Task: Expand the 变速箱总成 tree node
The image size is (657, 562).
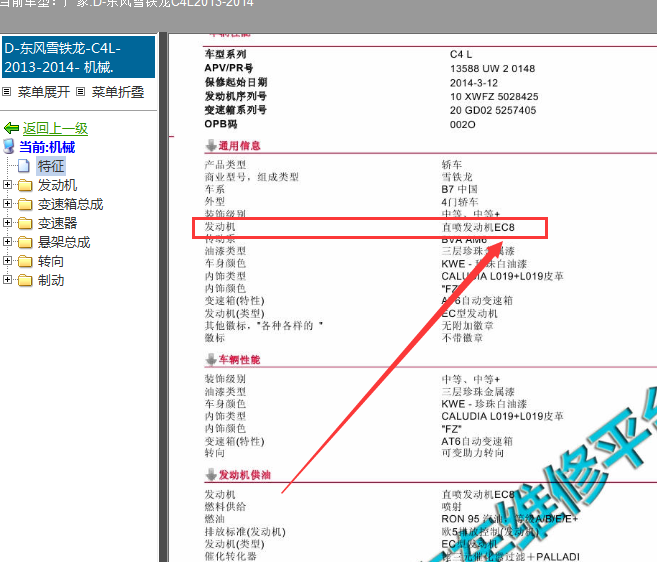Action: 7,203
